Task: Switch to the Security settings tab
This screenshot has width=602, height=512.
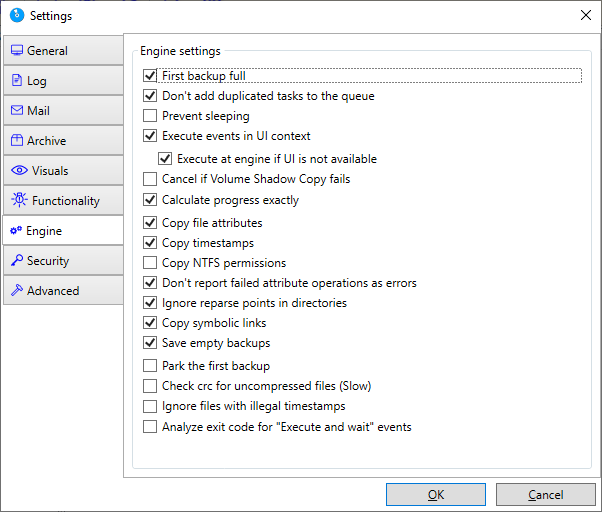Action: pyautogui.click(x=63, y=260)
